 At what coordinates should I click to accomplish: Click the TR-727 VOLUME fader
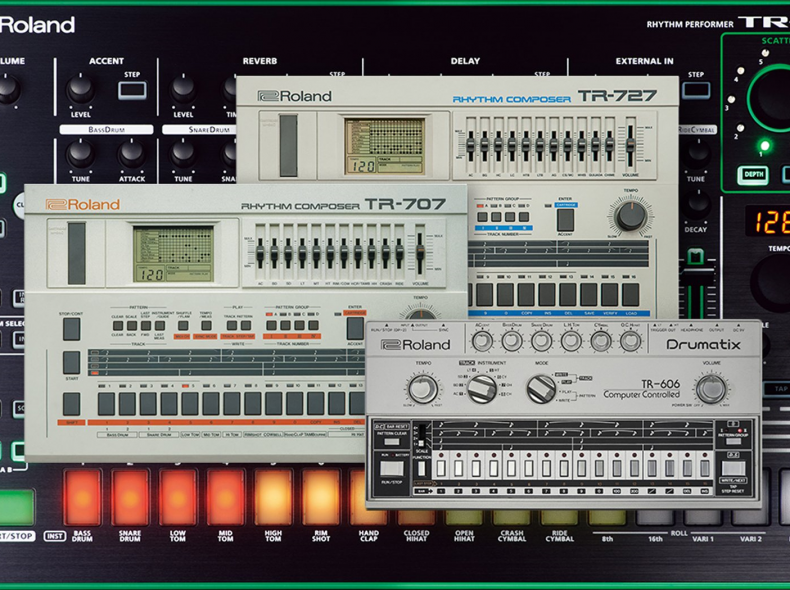(x=630, y=144)
